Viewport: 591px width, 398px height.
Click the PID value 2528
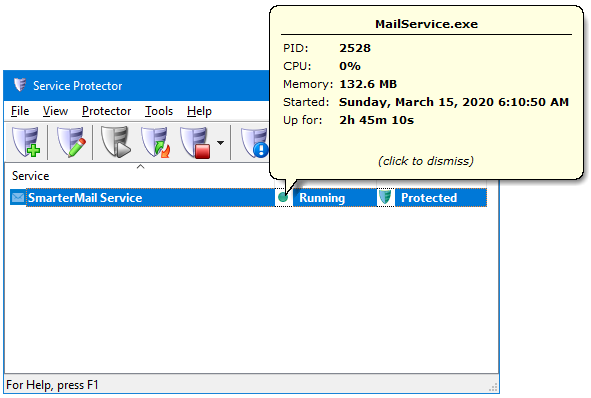pos(355,48)
